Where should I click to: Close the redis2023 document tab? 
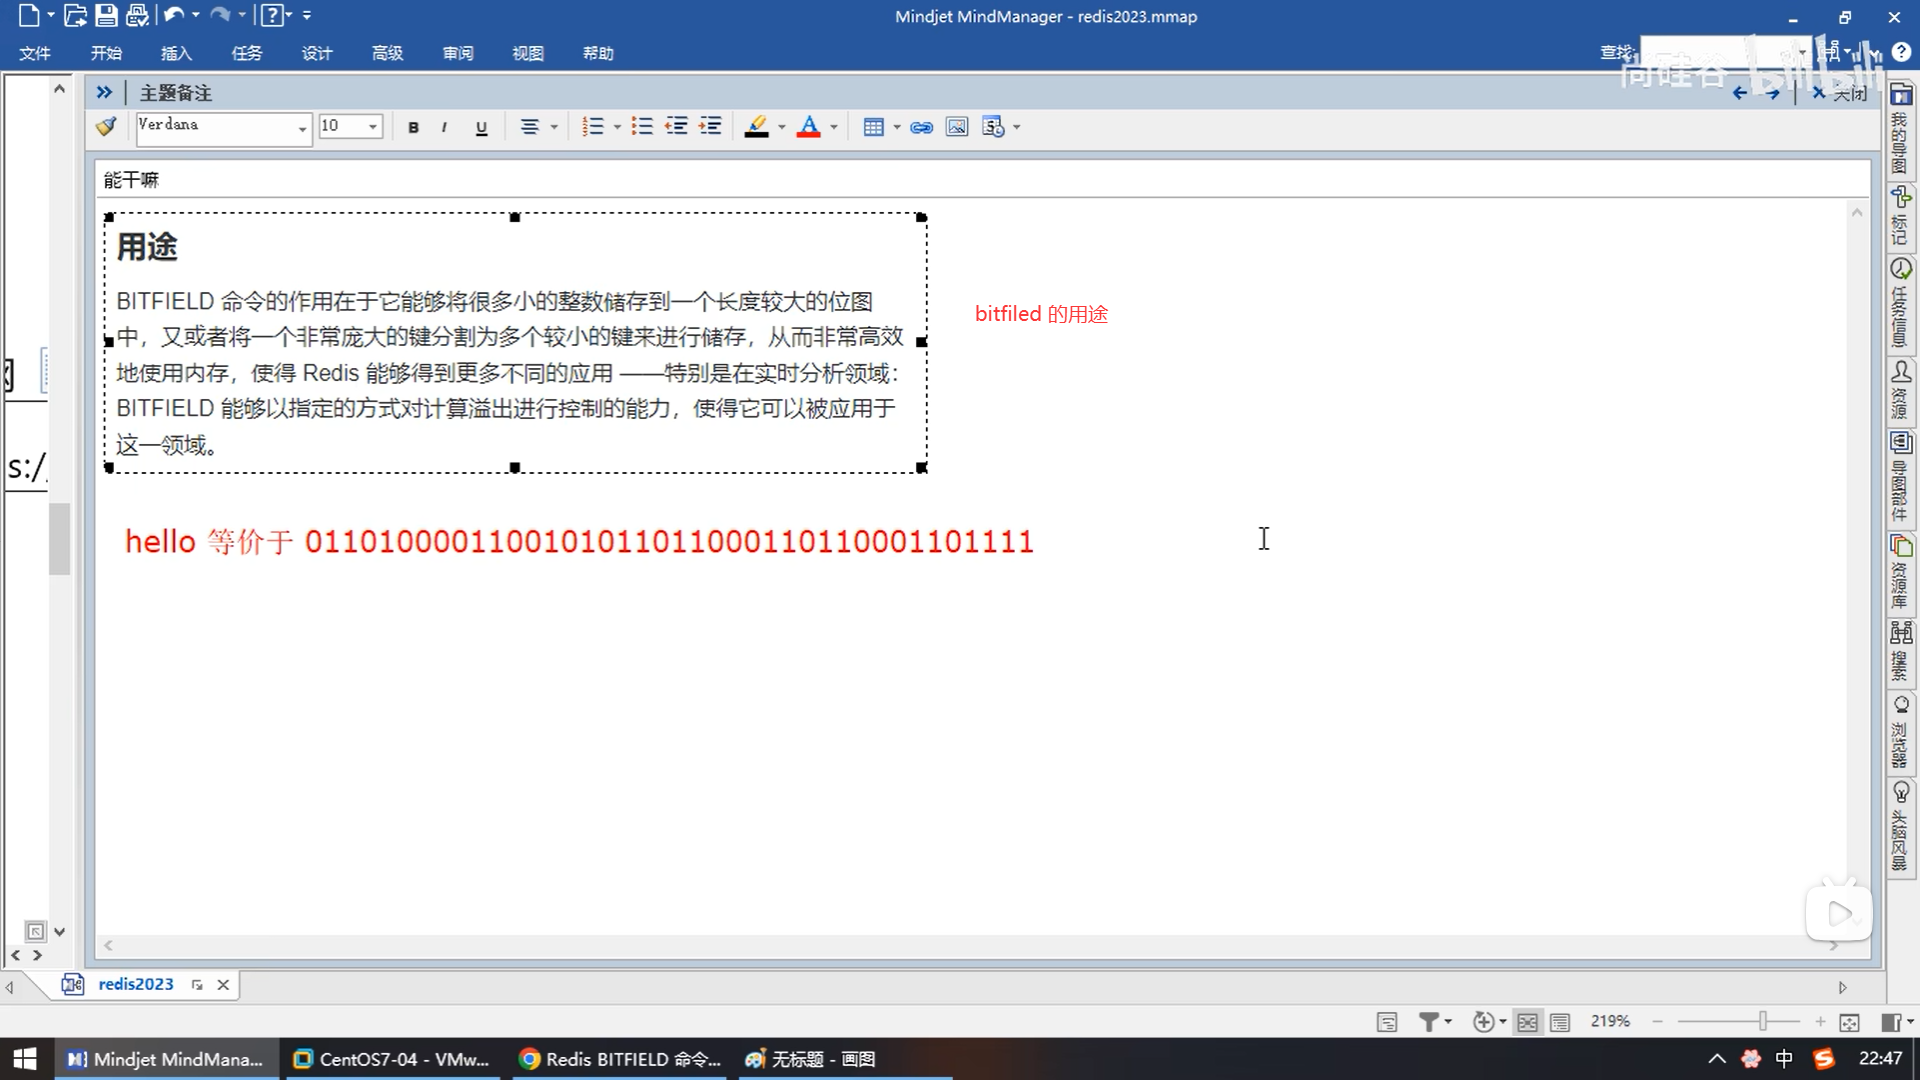pyautogui.click(x=223, y=985)
